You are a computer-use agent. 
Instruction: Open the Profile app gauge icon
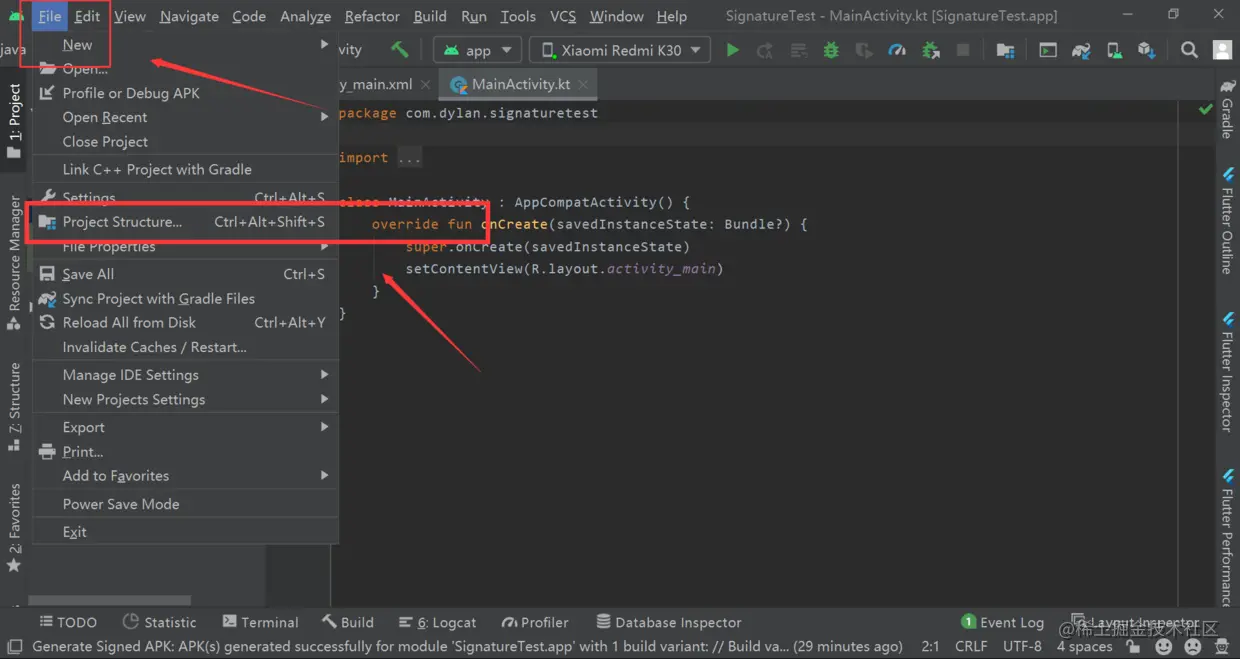coord(897,50)
